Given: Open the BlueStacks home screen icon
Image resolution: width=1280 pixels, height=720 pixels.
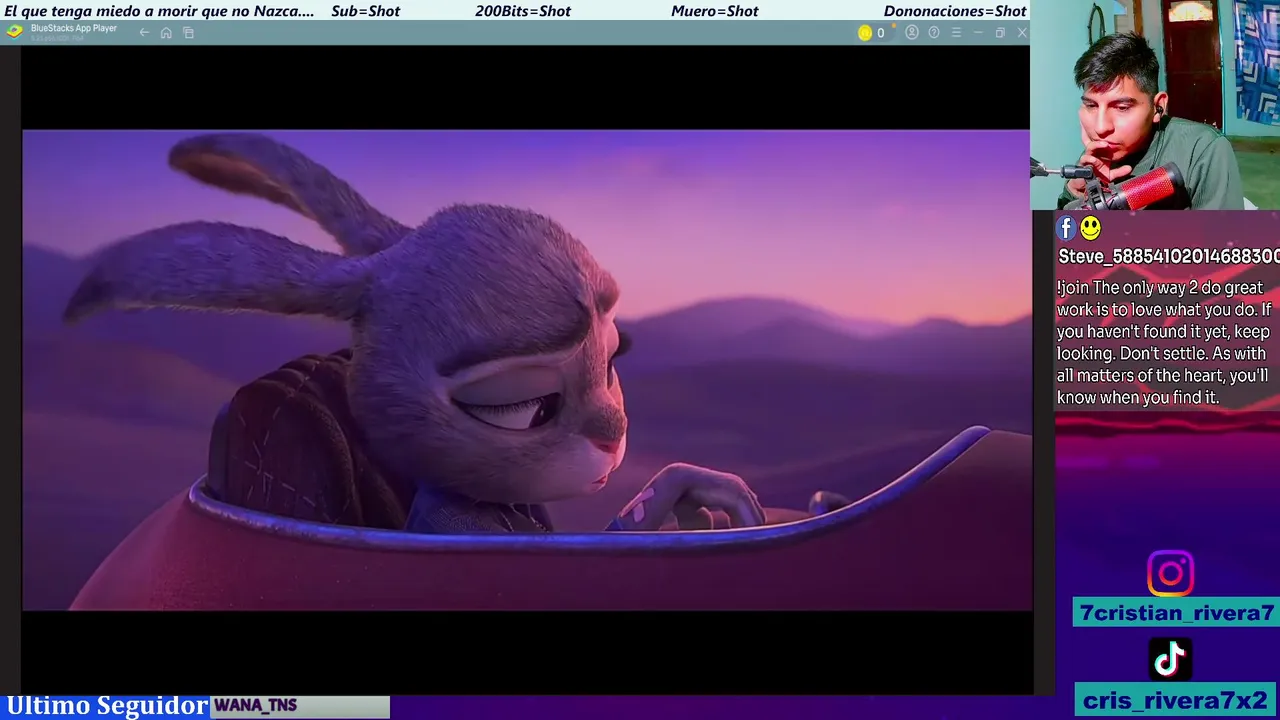Looking at the screenshot, I should [166, 33].
